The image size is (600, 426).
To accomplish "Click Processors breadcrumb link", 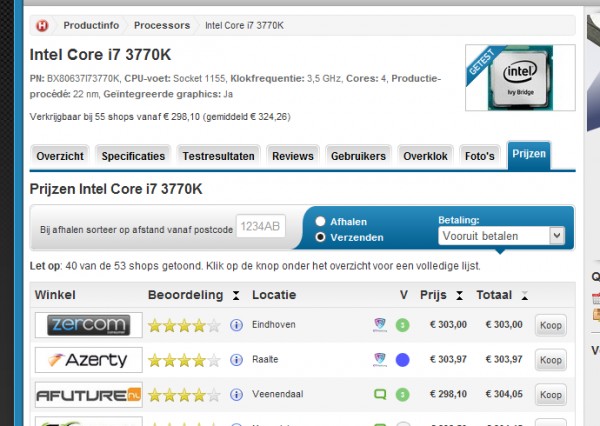I will 162,26.
